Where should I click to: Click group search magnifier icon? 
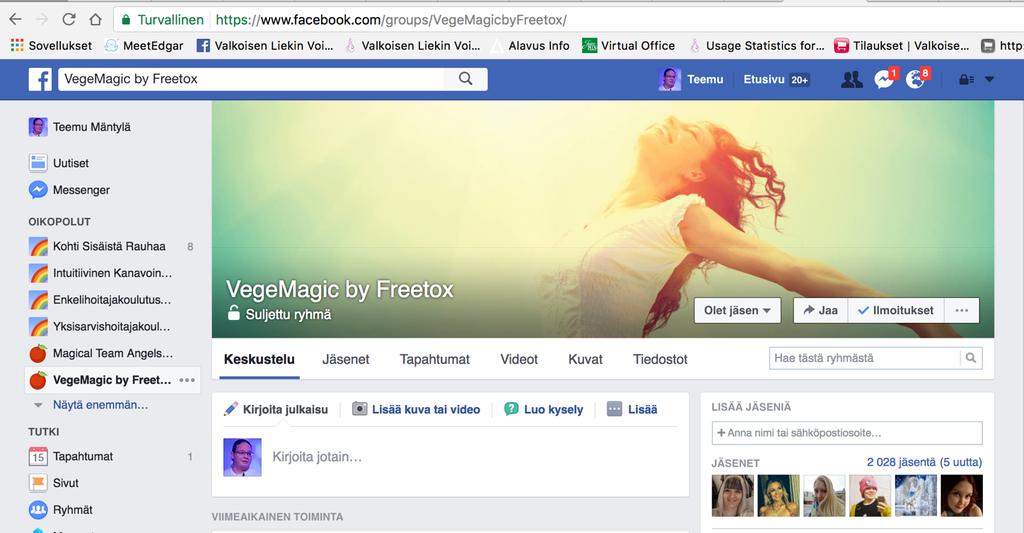[971, 358]
